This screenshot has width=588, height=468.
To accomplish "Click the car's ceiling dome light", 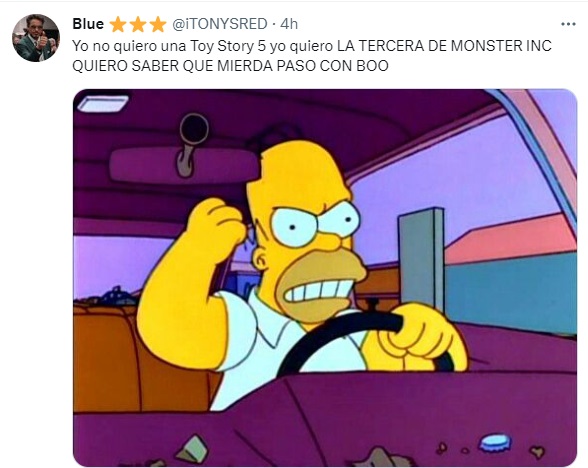I will (103, 104).
